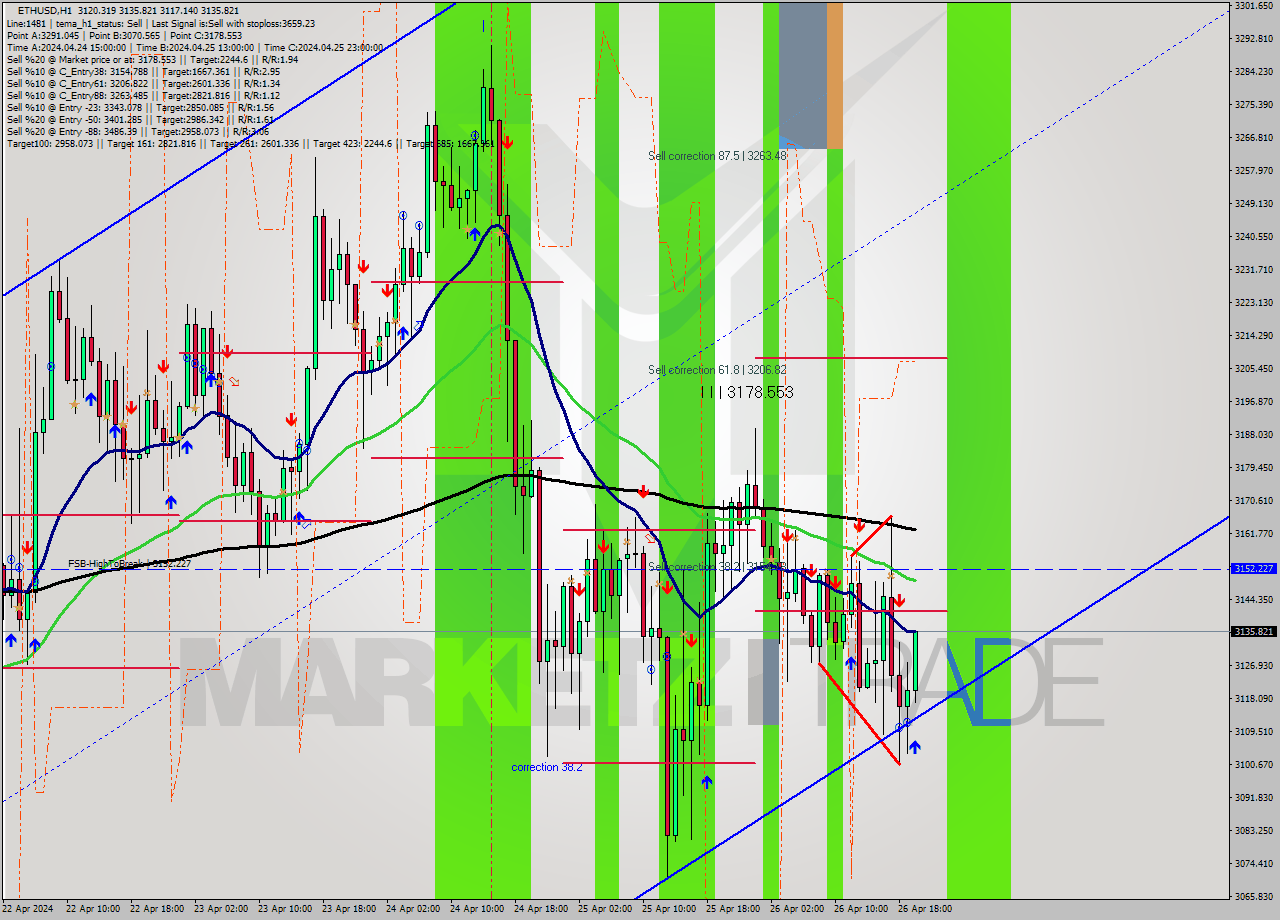
Task: Click the 'Sell correction 61.8 | 3206.82' label
Action: tap(717, 368)
